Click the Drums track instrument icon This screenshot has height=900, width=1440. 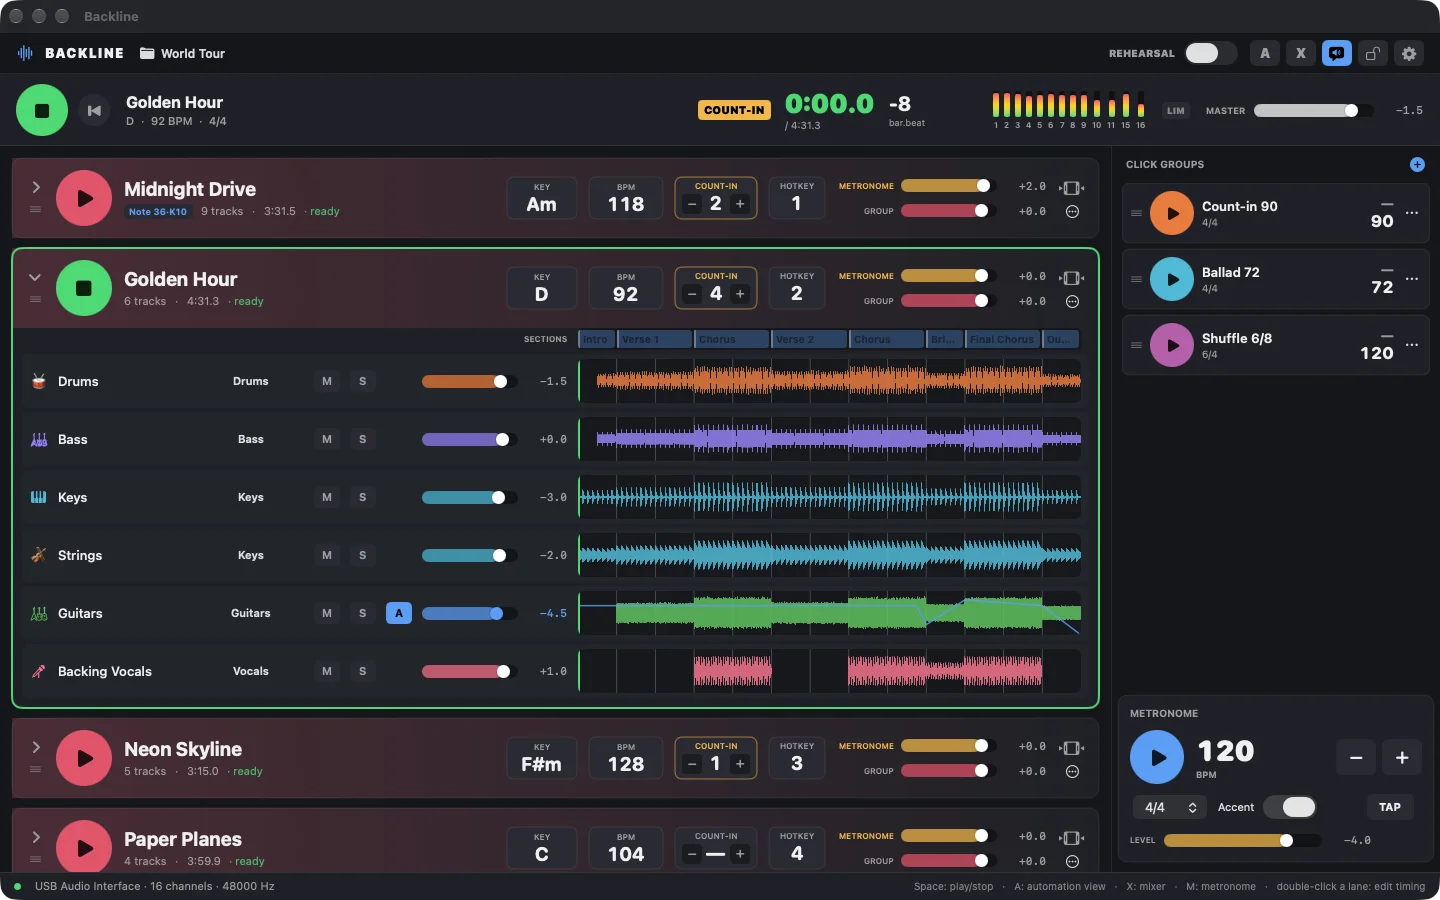point(39,381)
